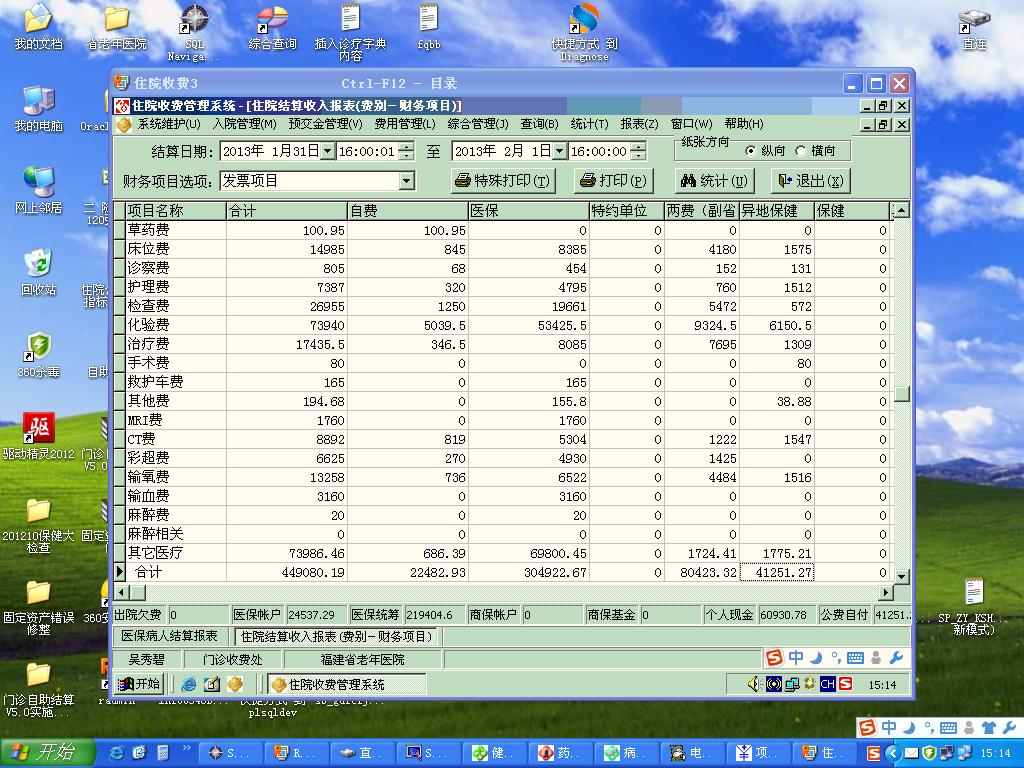Image resolution: width=1024 pixels, height=768 pixels.
Task: Open the start date calendar dropdown
Action: coord(327,151)
